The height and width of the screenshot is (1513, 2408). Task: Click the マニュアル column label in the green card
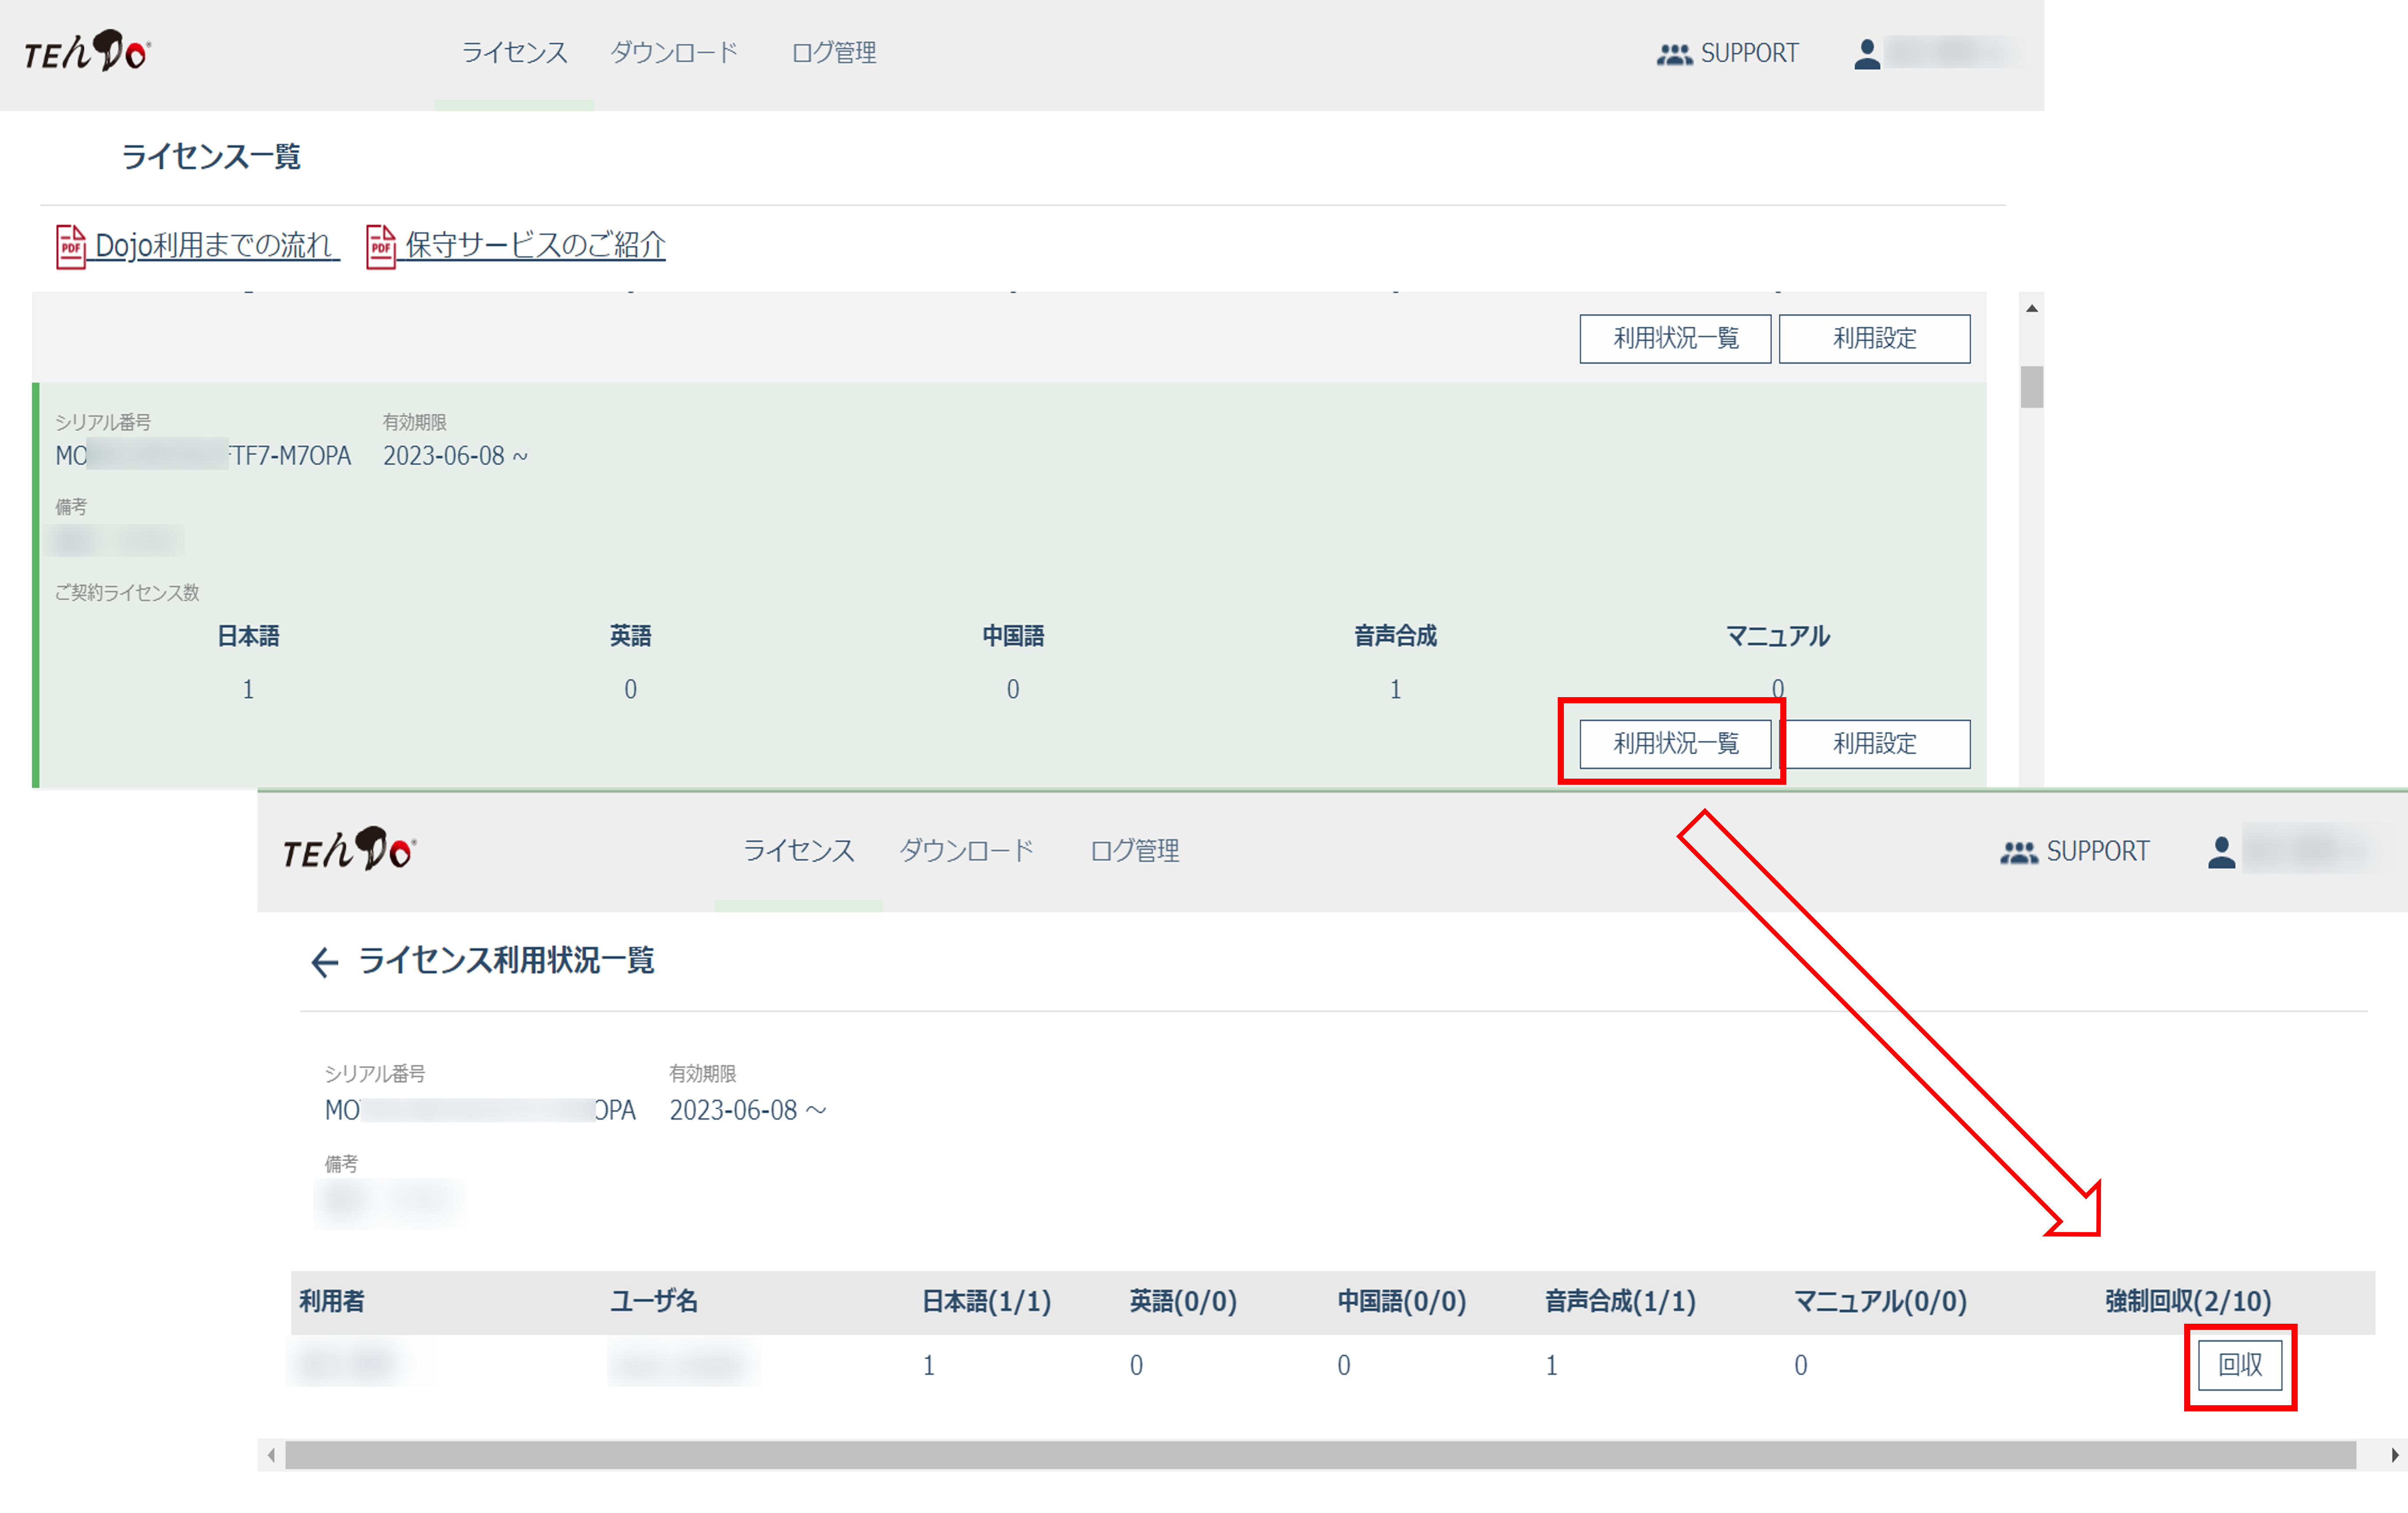tap(1777, 635)
